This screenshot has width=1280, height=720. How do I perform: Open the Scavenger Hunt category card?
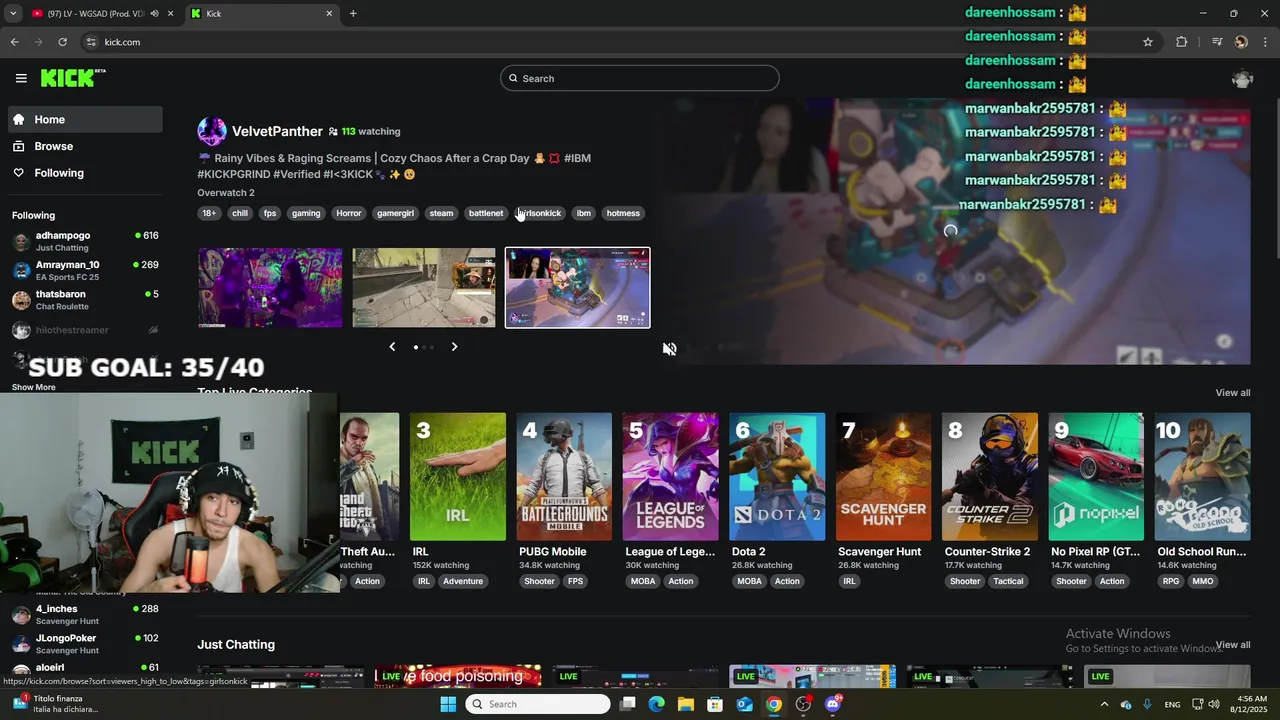click(883, 477)
